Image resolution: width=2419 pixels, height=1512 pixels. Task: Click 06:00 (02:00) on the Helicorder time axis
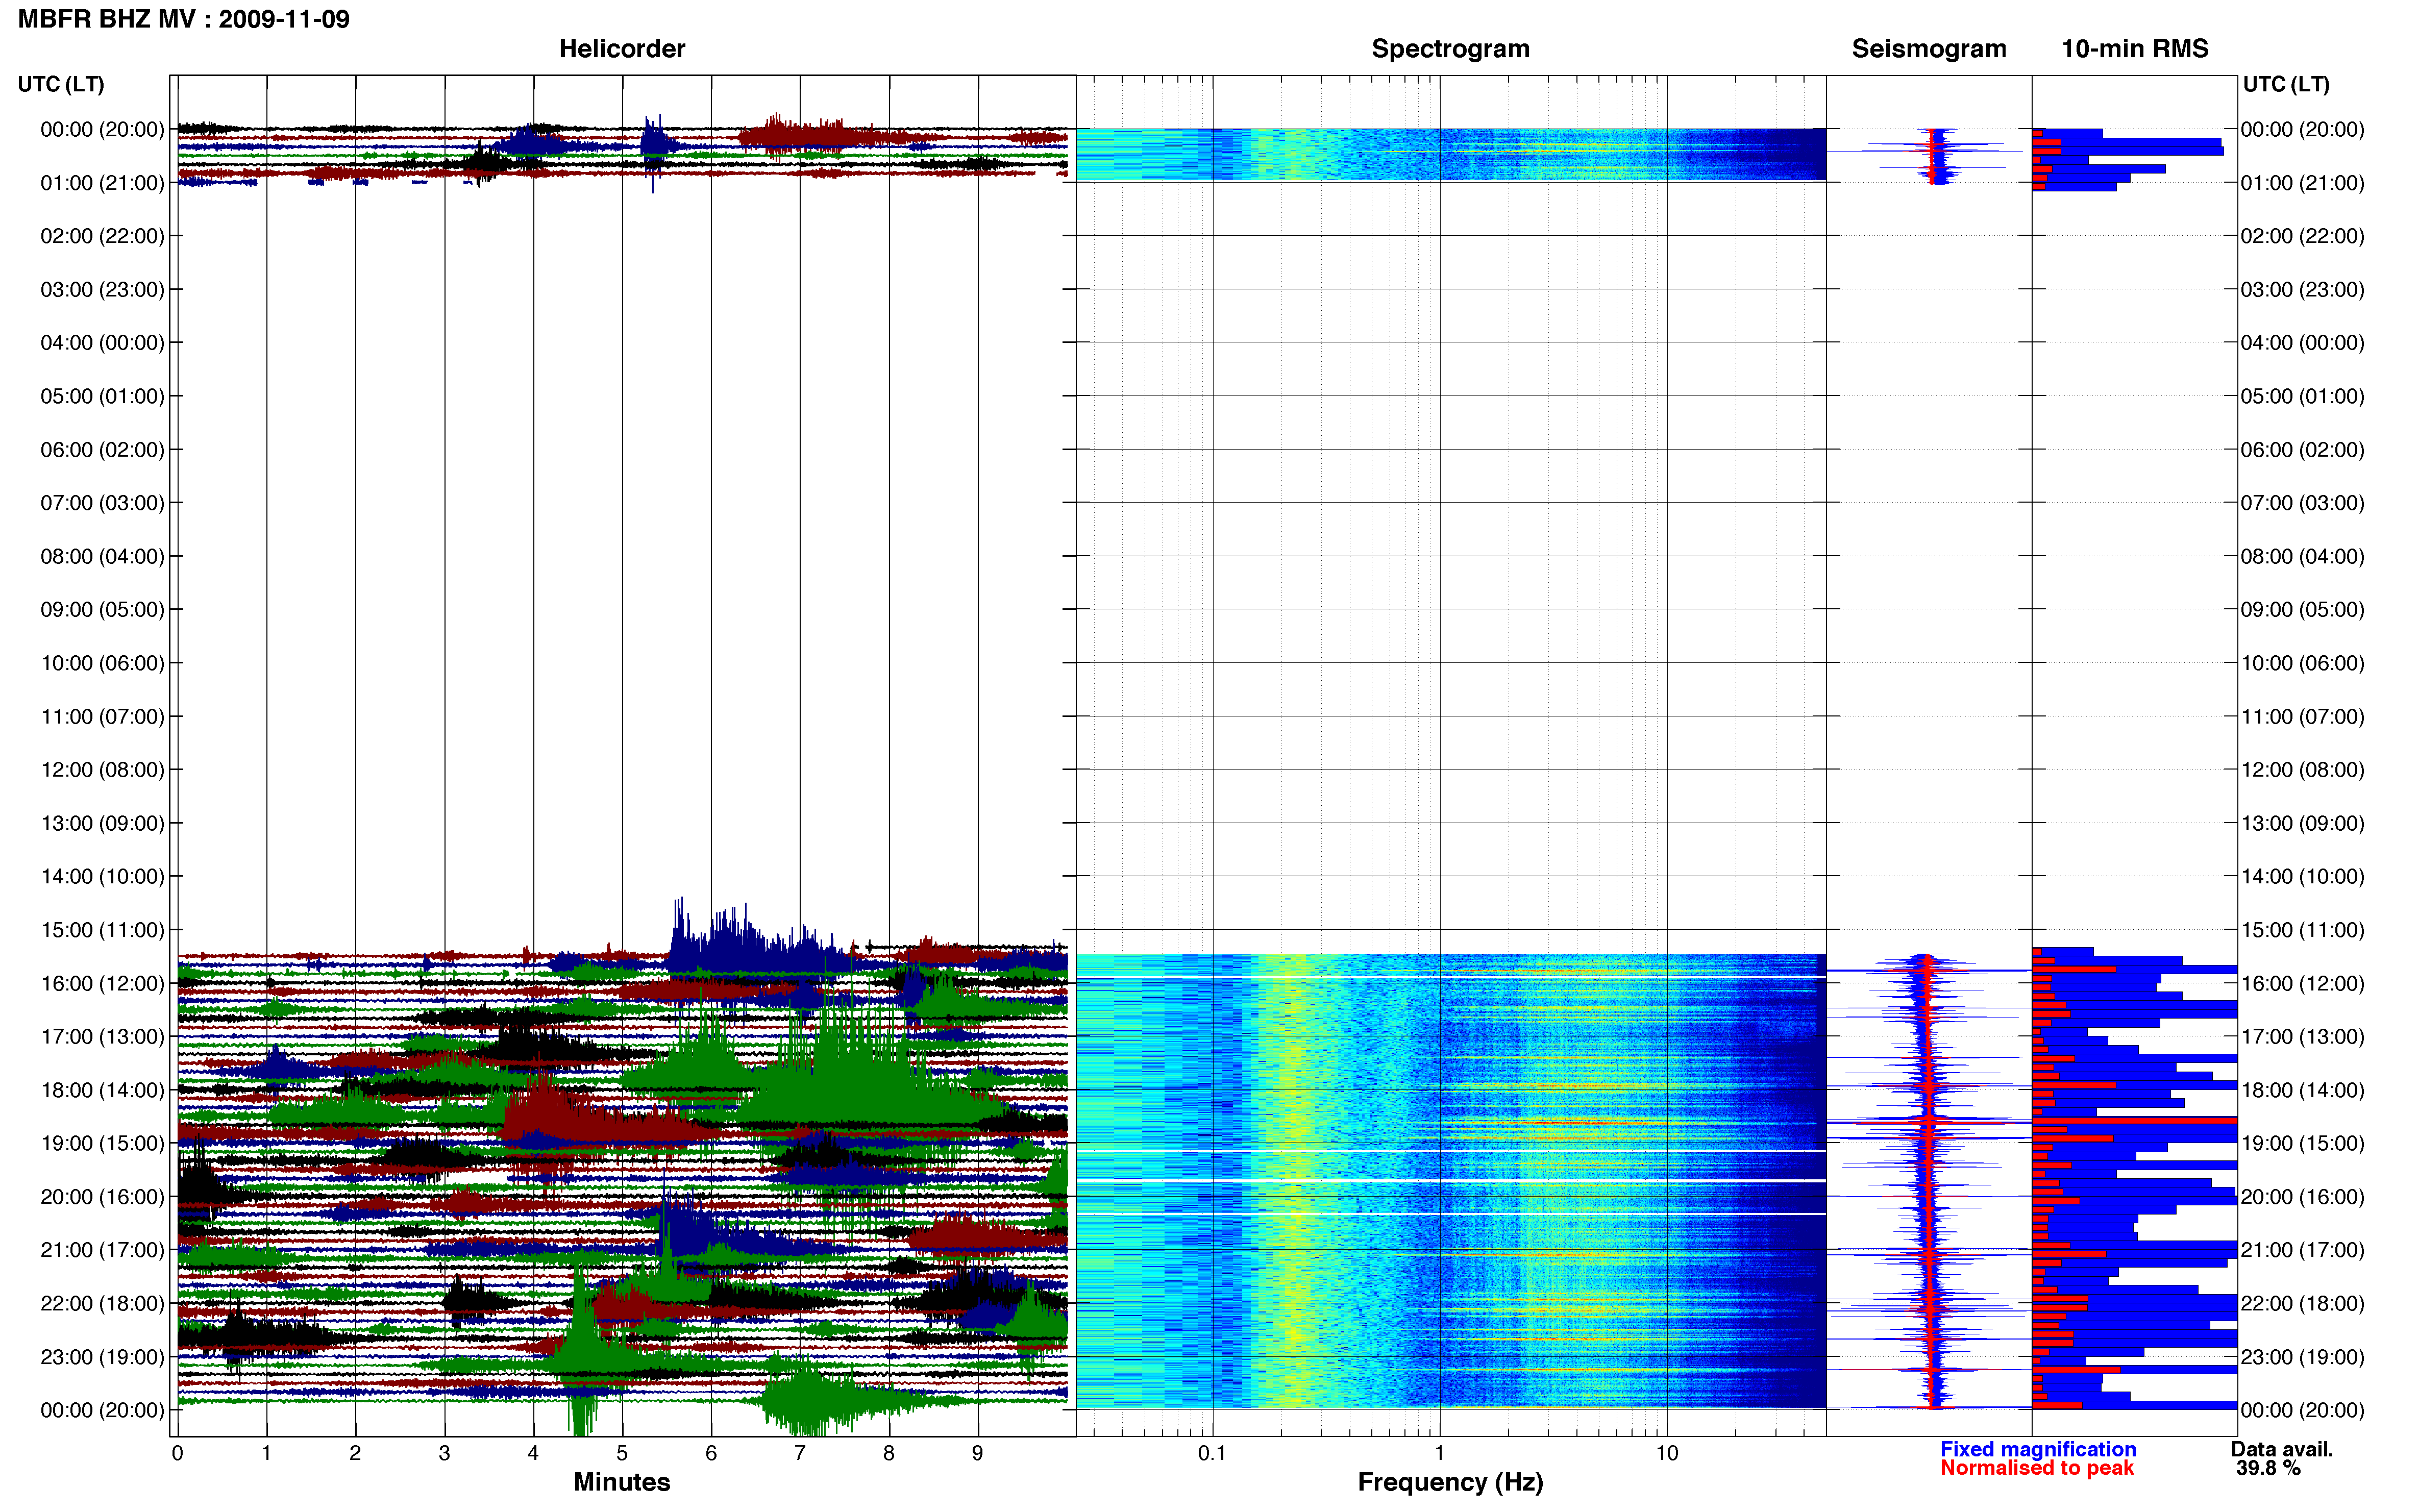click(102, 450)
